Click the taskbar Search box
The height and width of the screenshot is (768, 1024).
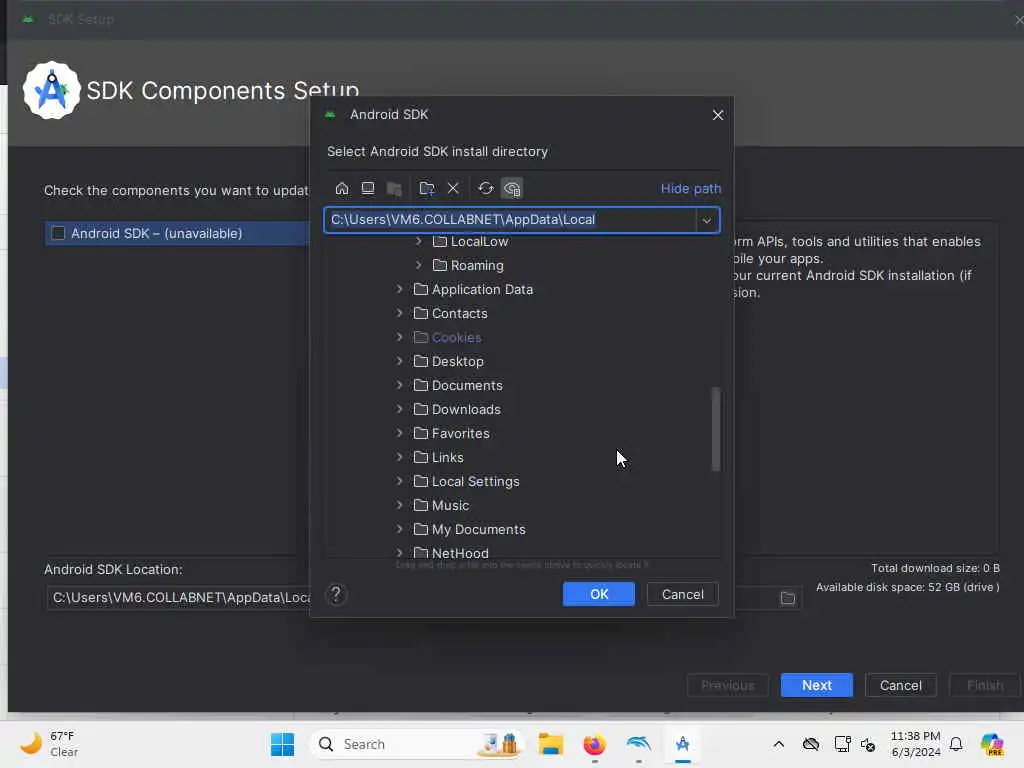(416, 744)
